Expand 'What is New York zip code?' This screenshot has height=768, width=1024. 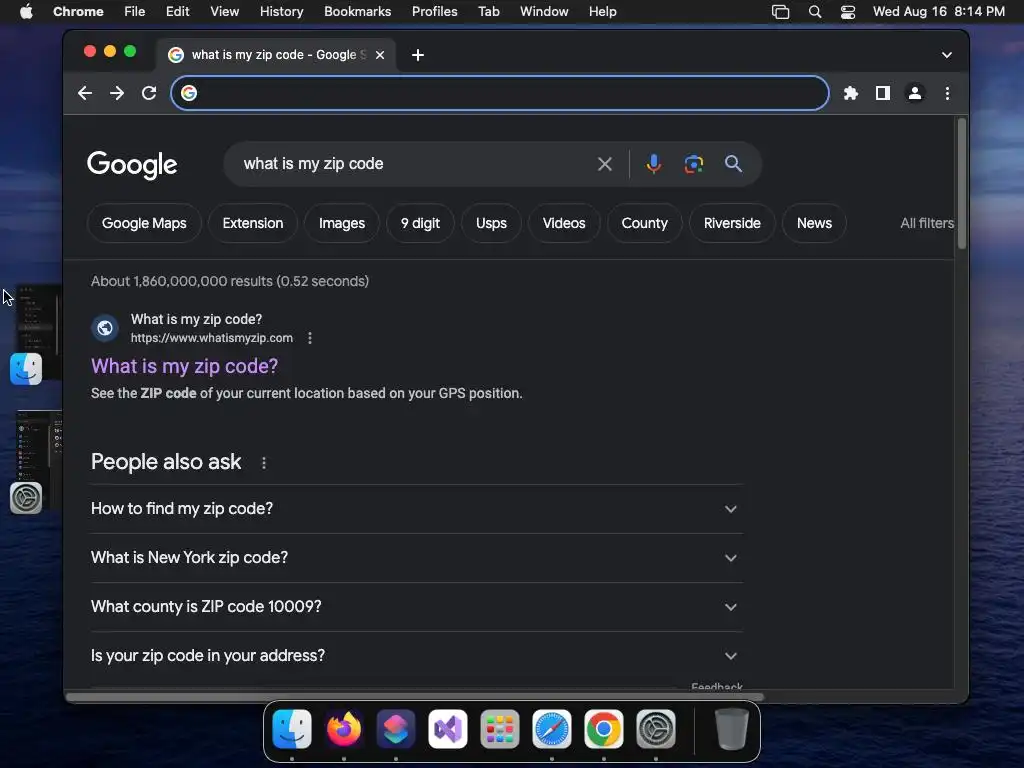click(417, 558)
